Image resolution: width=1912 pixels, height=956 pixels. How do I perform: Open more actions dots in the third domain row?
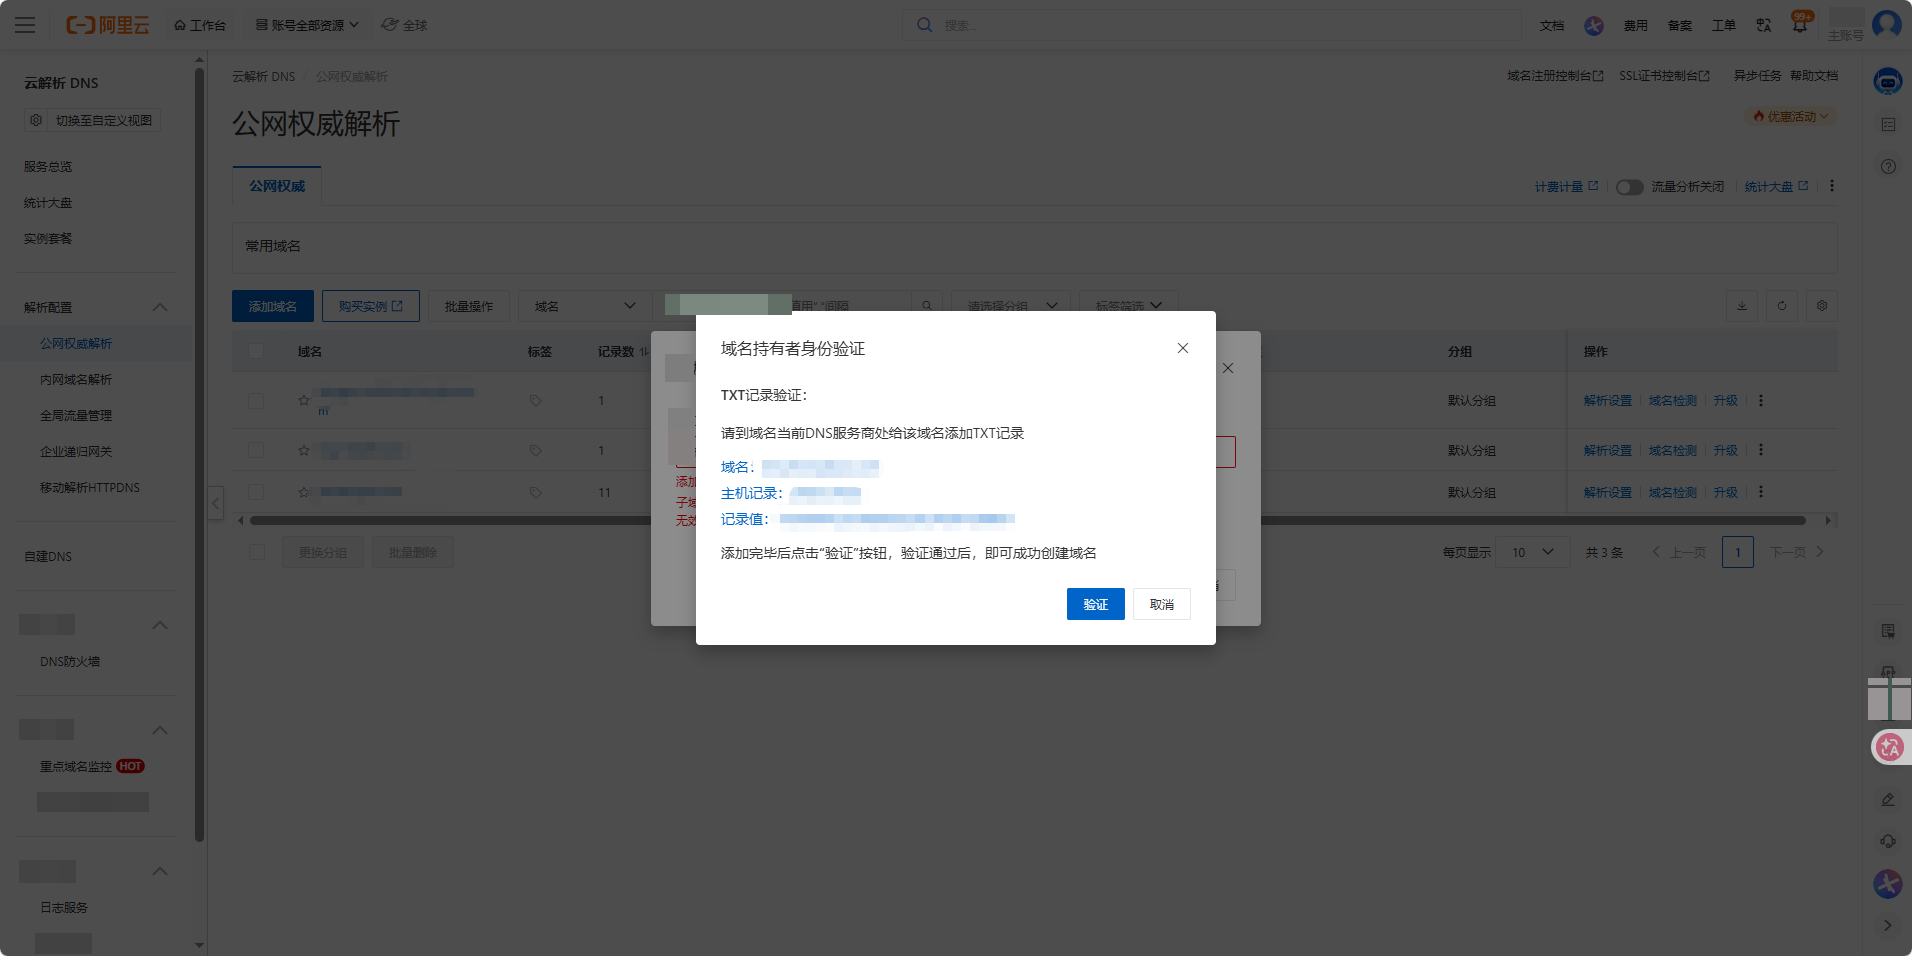tap(1761, 492)
